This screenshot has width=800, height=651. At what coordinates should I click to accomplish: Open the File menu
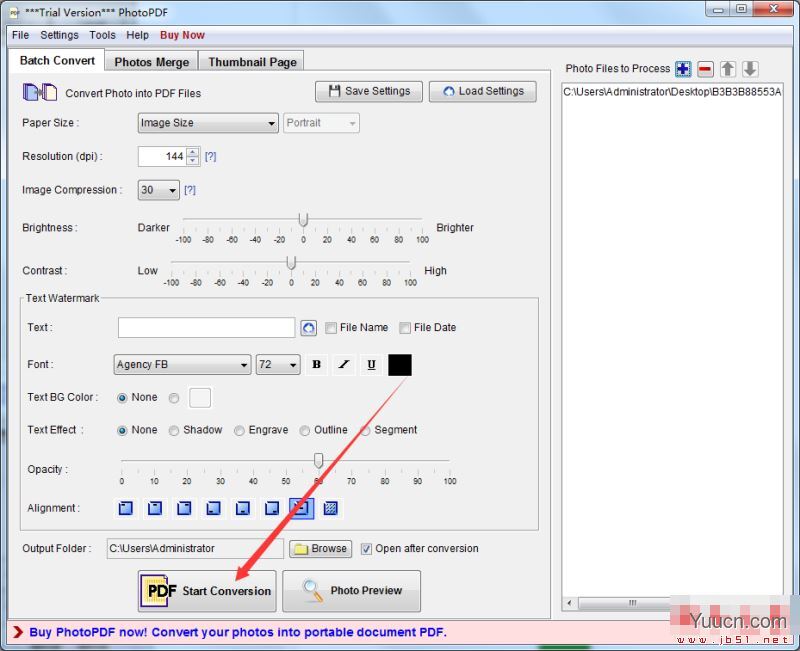coord(20,35)
